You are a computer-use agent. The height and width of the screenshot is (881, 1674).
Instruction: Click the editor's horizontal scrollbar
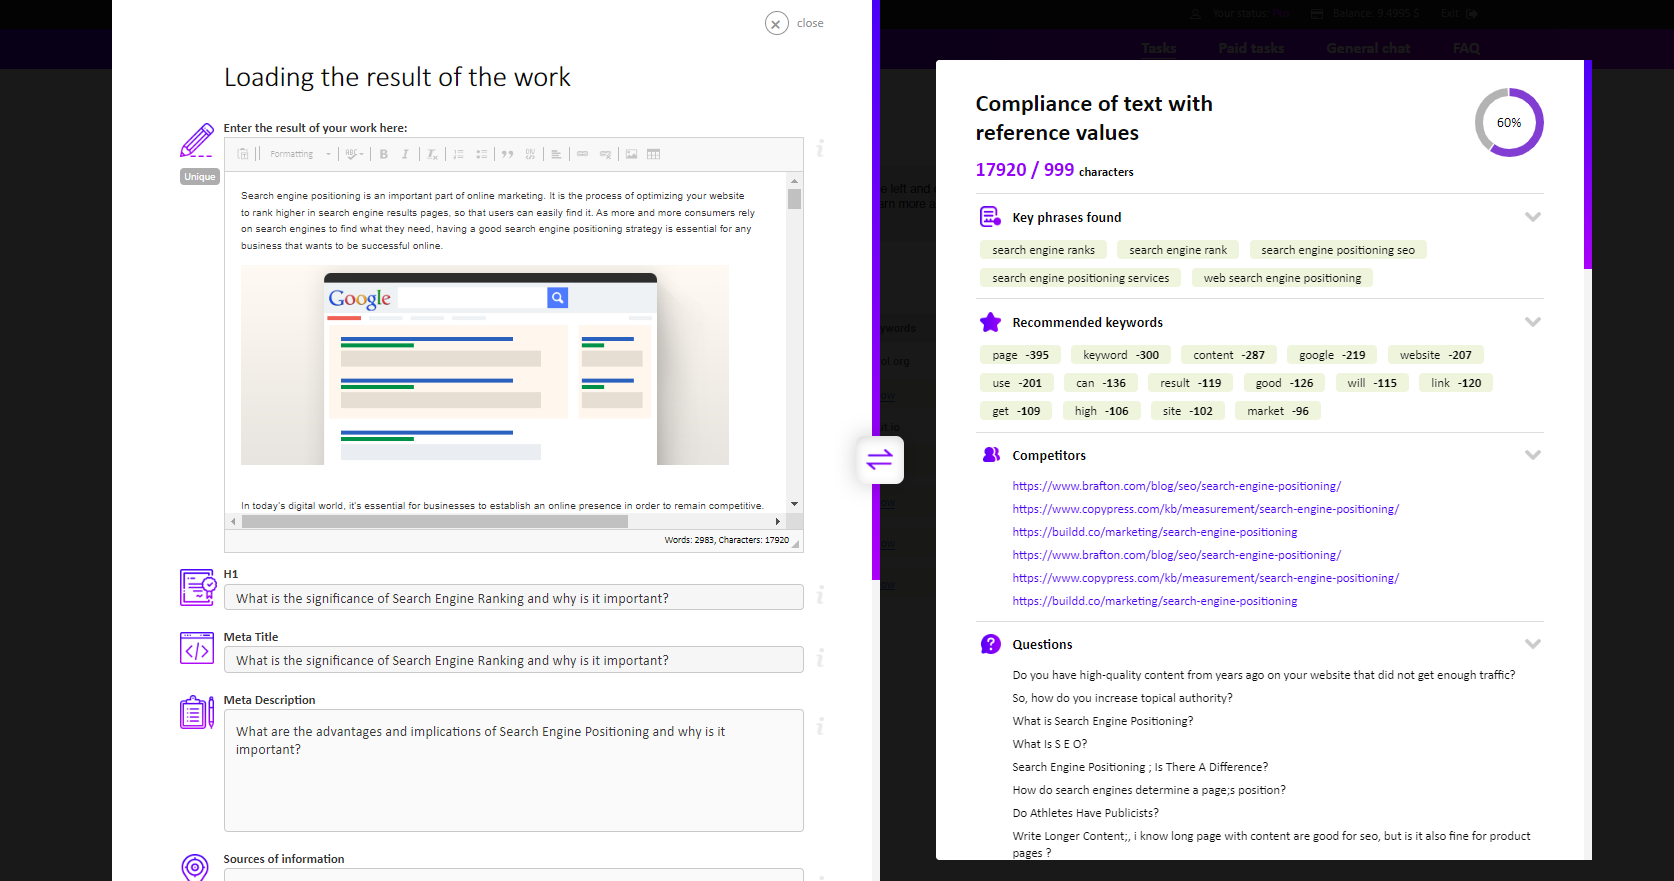(435, 521)
